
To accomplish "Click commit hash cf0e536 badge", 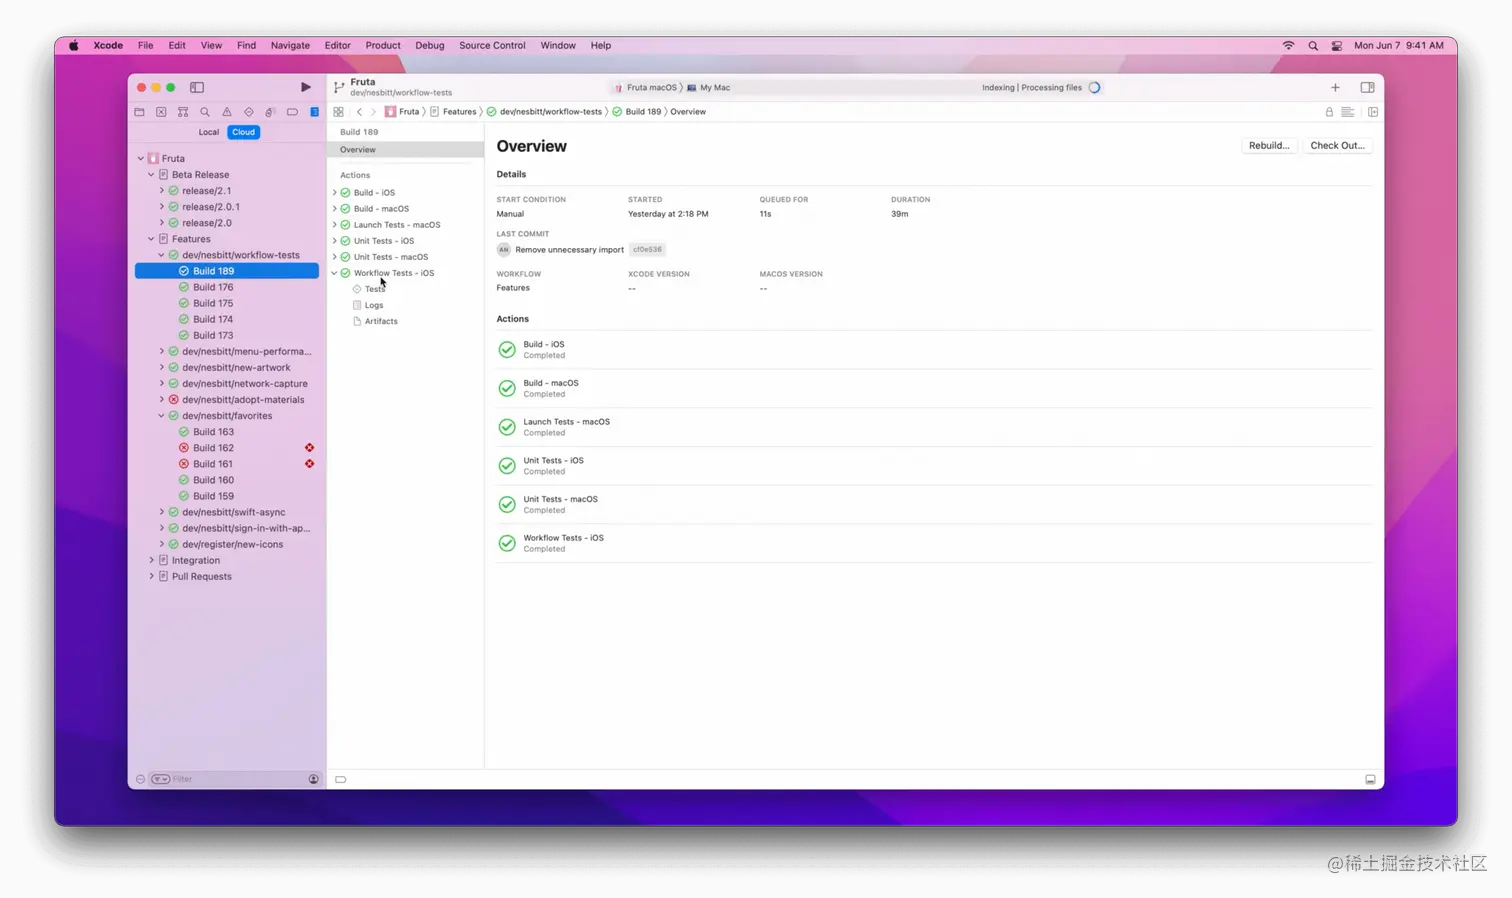I will (647, 249).
